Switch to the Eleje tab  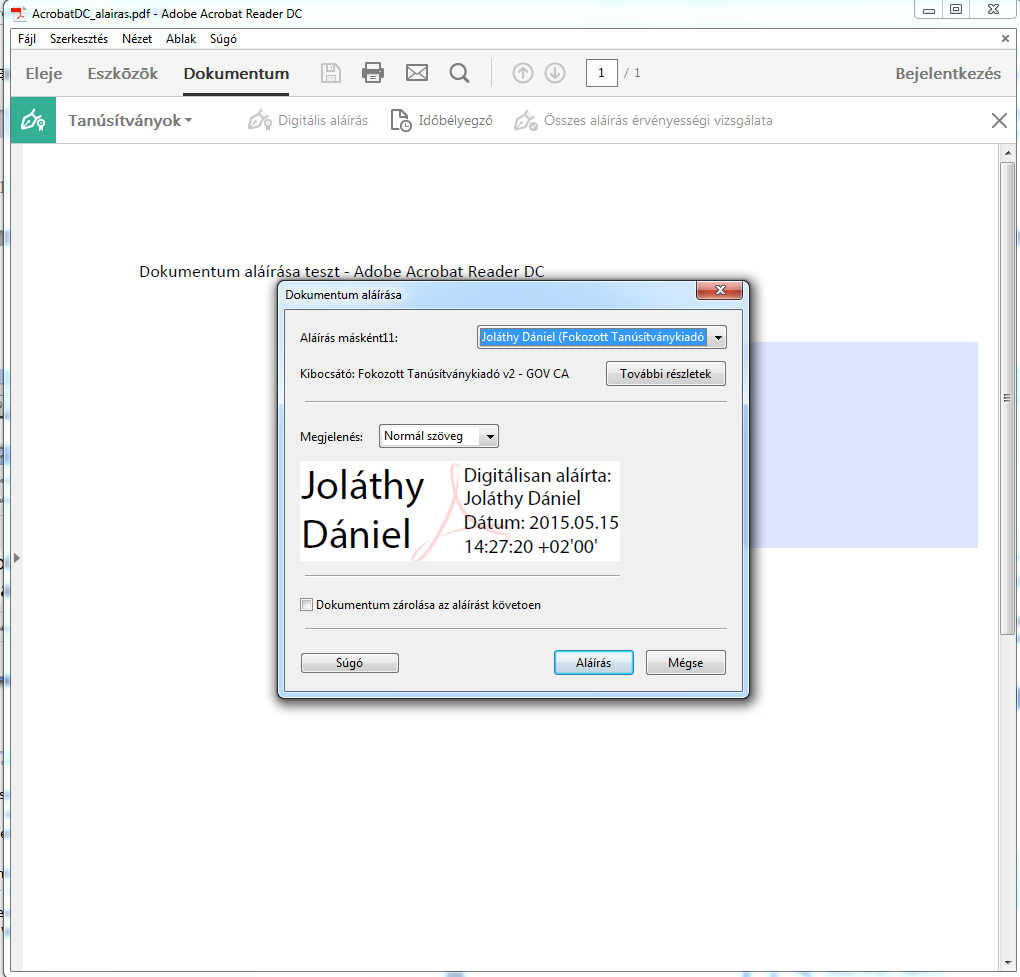pyautogui.click(x=44, y=74)
